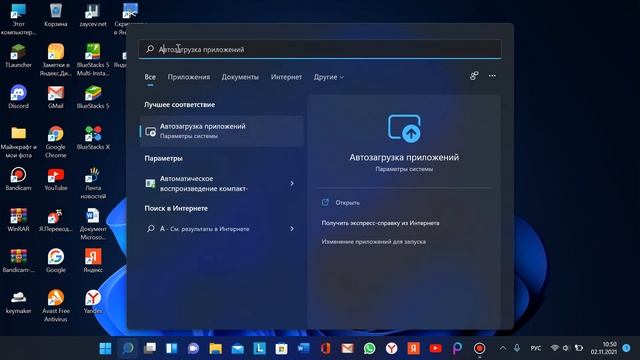Open Яндекс desktop shortcut
Screen dimensions: 640x360
click(93, 261)
